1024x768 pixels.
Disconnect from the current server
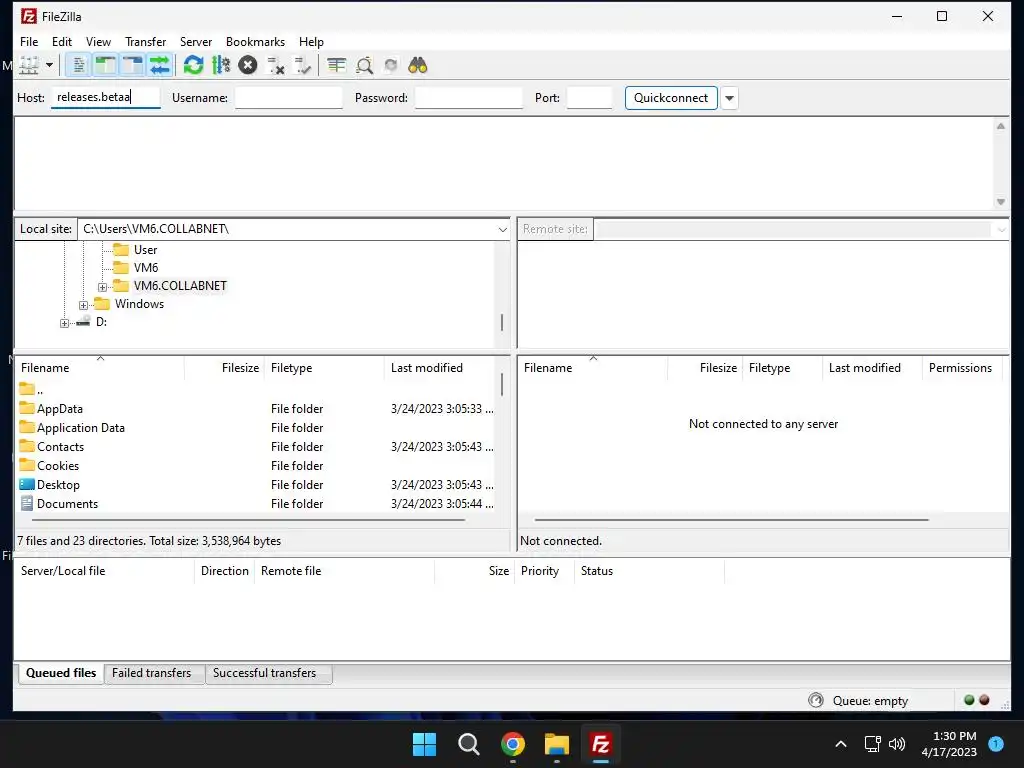click(x=276, y=65)
